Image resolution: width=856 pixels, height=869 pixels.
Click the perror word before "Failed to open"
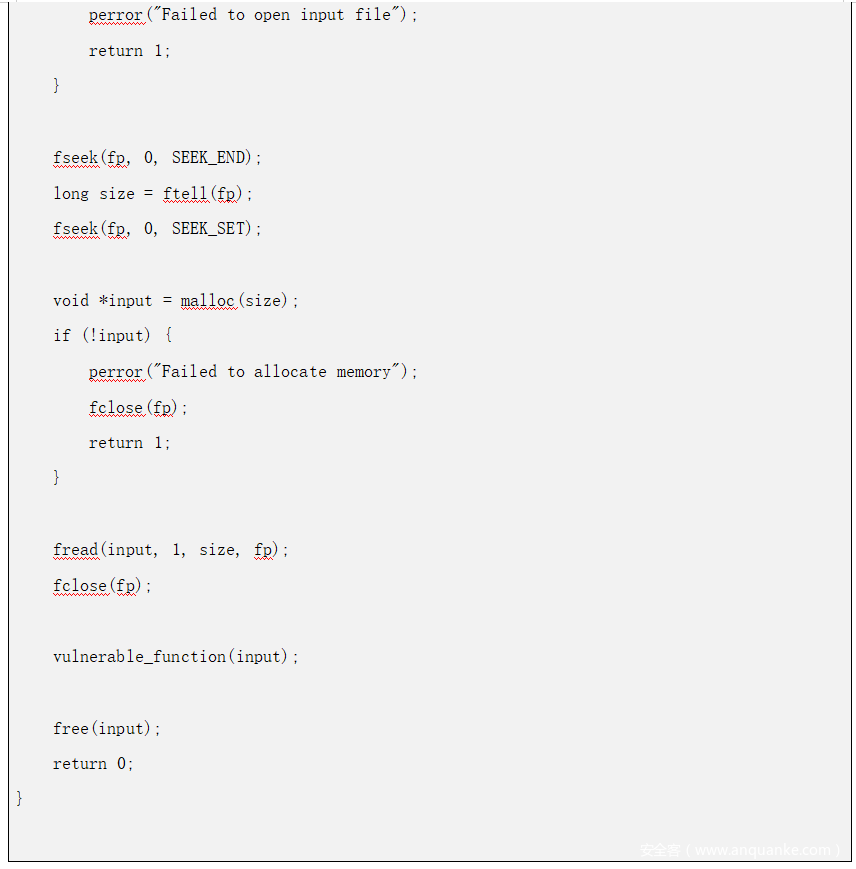tap(116, 15)
